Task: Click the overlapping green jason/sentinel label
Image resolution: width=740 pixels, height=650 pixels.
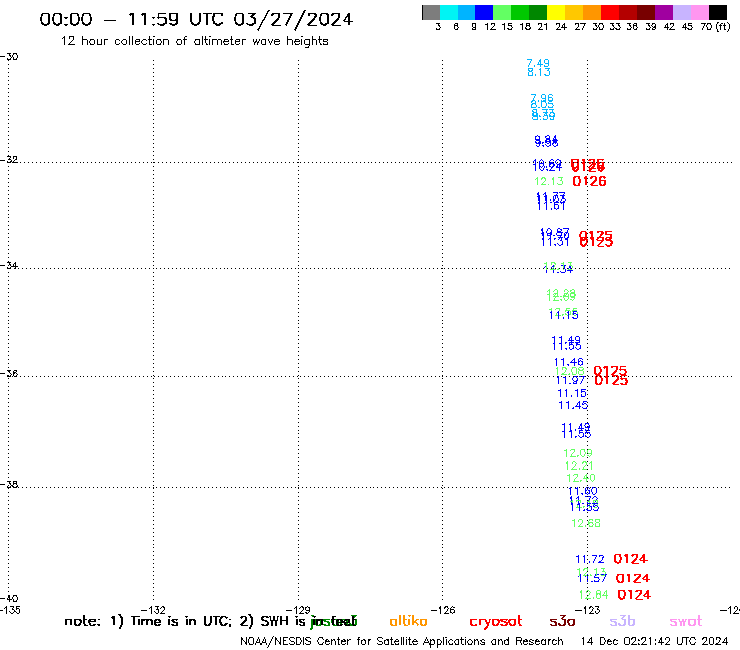Action: tap(334, 622)
